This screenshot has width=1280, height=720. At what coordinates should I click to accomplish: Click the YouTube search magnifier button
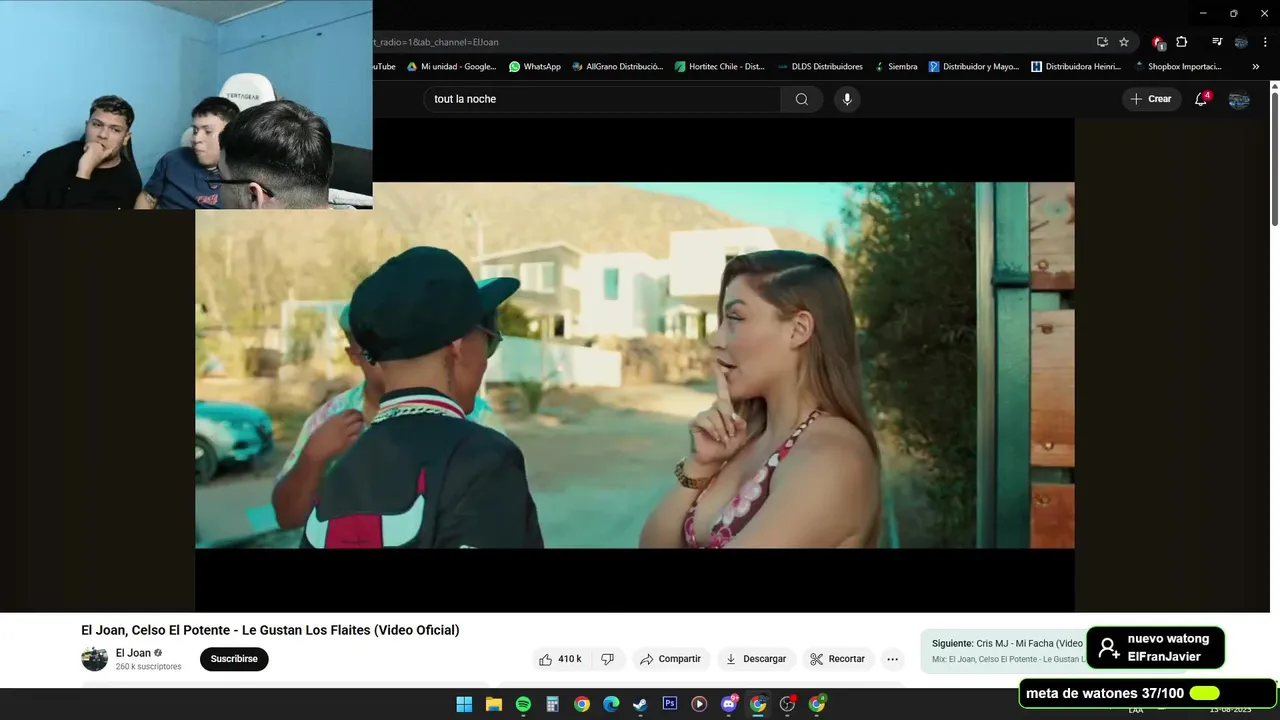[x=802, y=99]
